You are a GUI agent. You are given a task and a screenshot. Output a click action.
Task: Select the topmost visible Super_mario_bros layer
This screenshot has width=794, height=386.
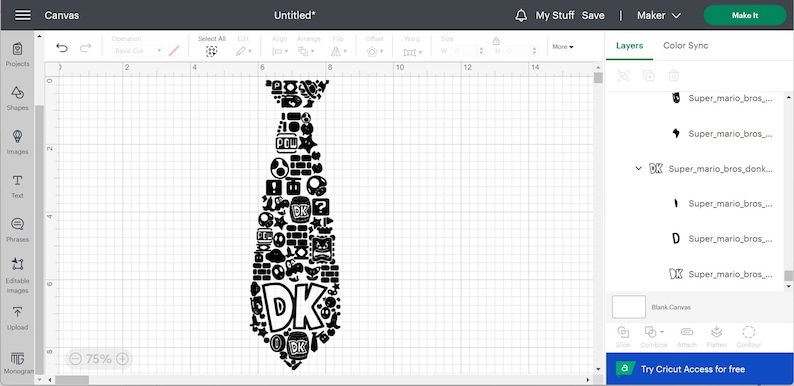tap(722, 98)
